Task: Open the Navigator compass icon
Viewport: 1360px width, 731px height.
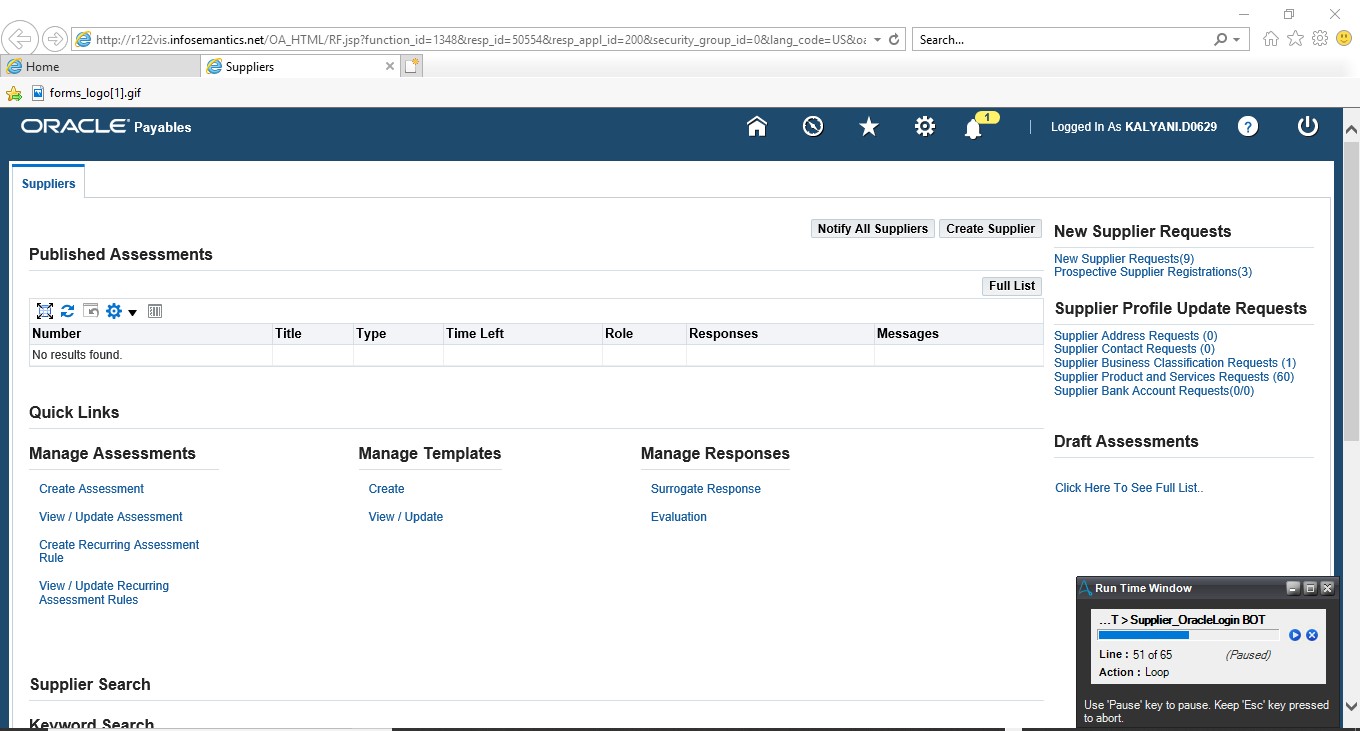Action: tap(813, 127)
